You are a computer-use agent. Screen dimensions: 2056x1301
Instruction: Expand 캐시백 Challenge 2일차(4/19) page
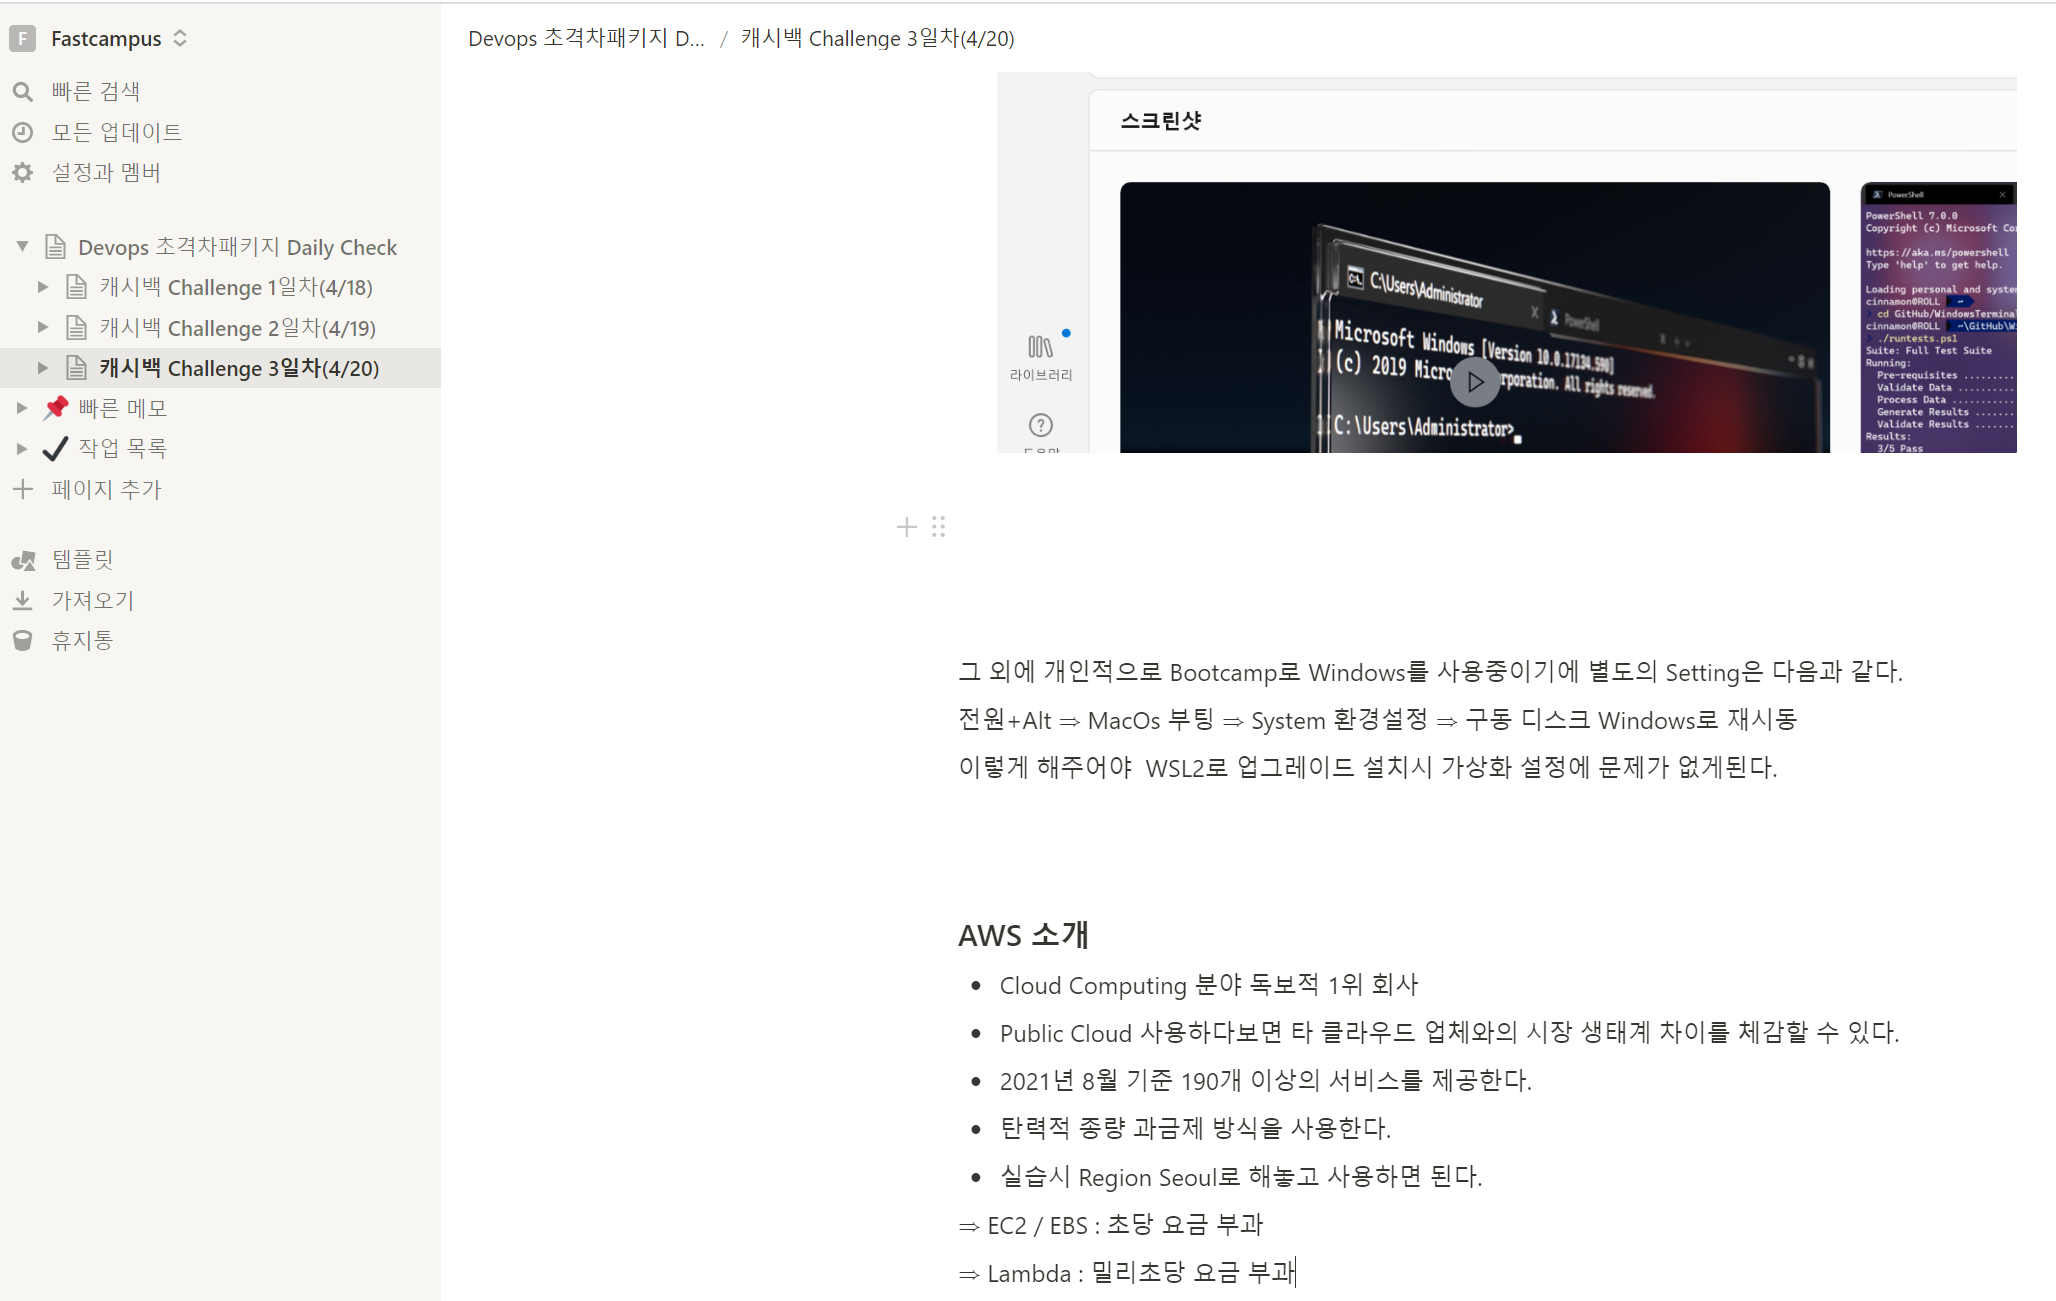pyautogui.click(x=42, y=327)
